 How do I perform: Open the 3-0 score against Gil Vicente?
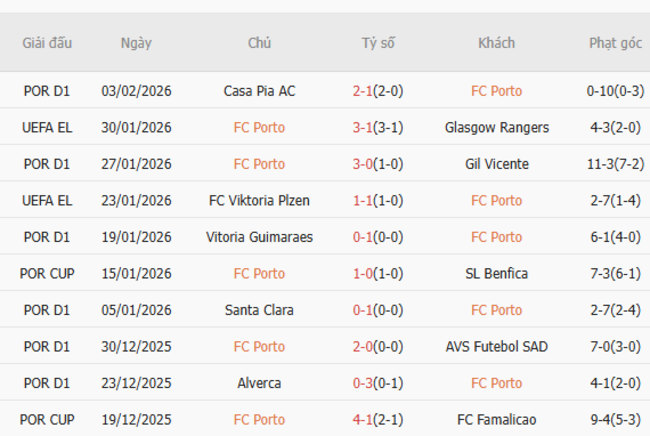(x=362, y=164)
